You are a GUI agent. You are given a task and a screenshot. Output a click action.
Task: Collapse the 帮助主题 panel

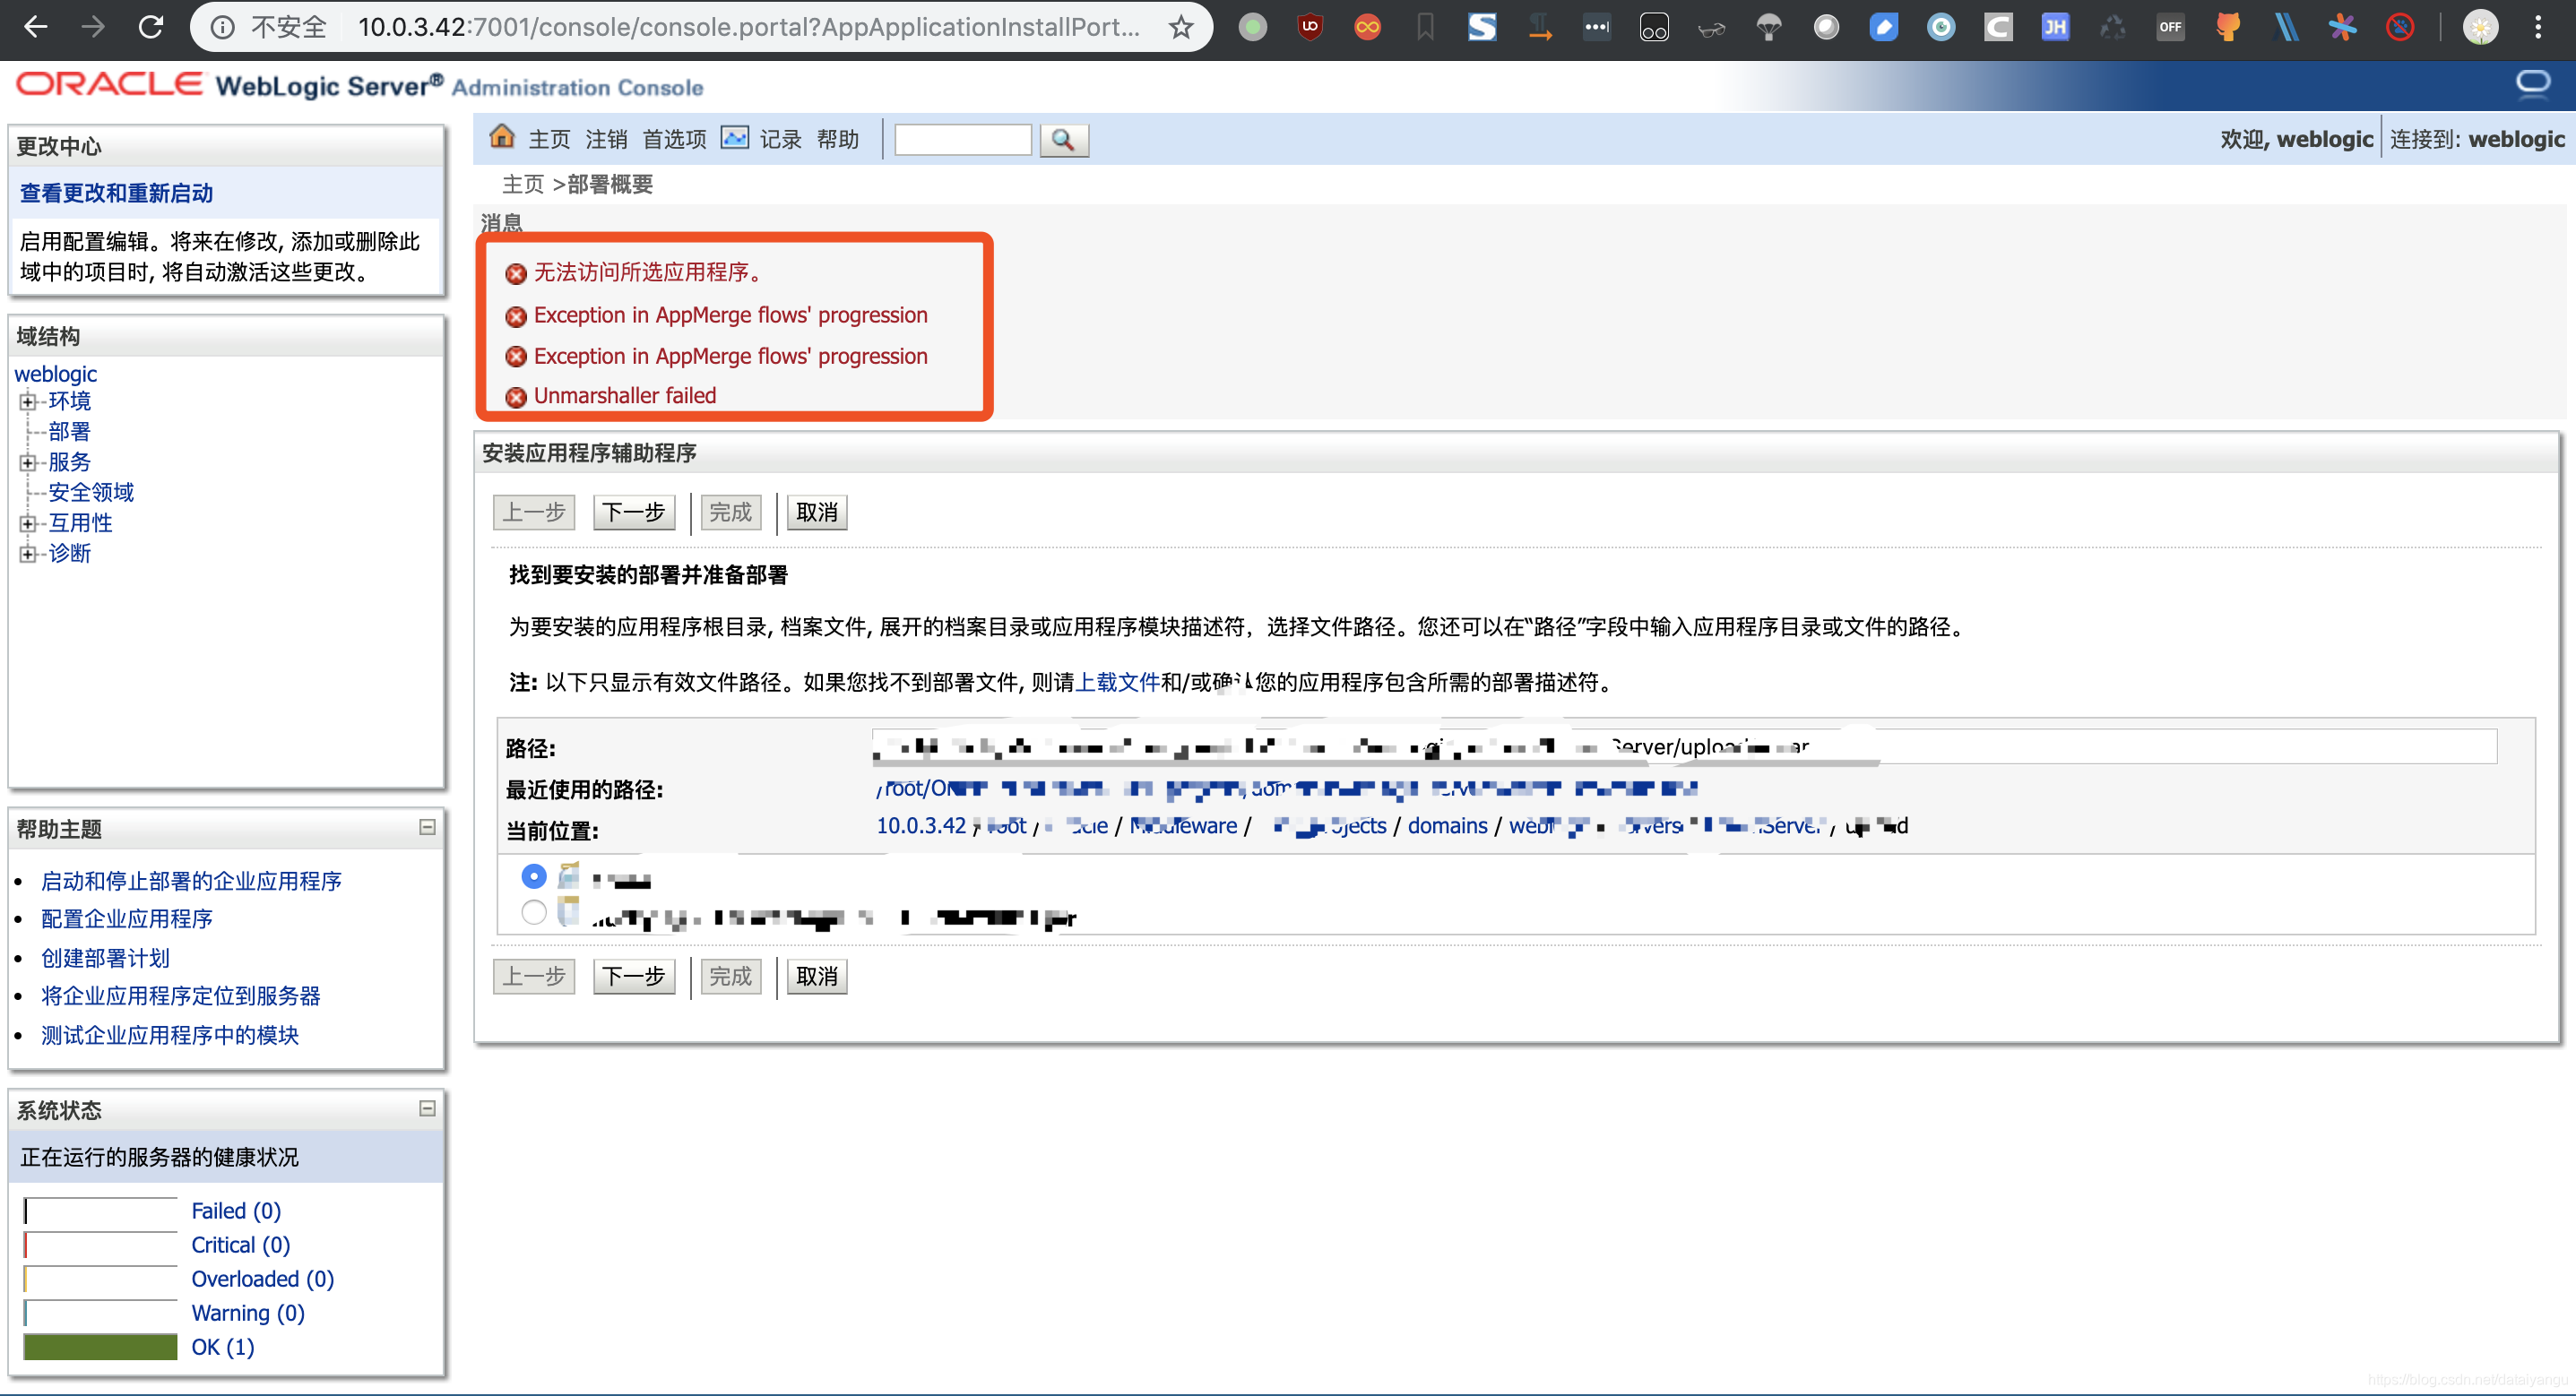tap(427, 827)
